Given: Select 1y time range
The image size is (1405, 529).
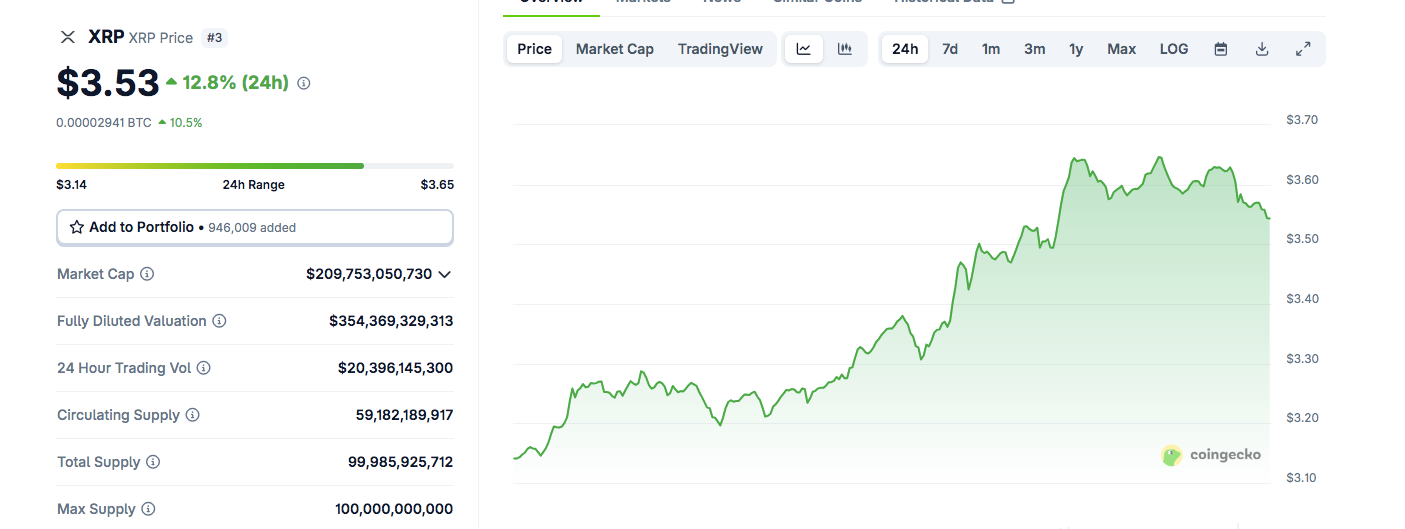Looking at the screenshot, I should click(1076, 49).
